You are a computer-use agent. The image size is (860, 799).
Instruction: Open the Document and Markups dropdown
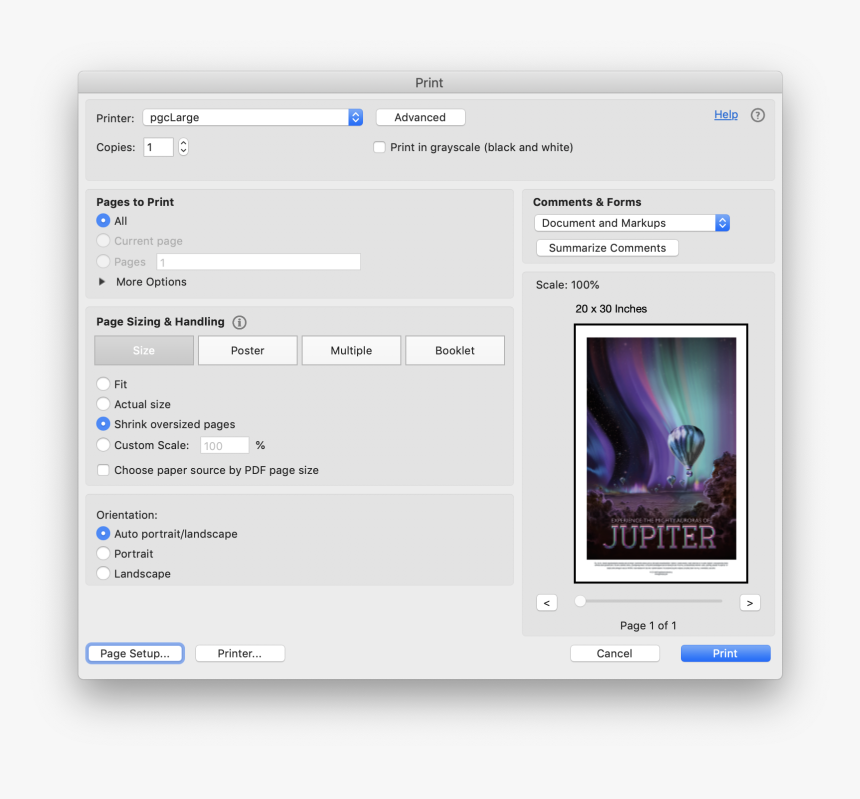pos(632,223)
